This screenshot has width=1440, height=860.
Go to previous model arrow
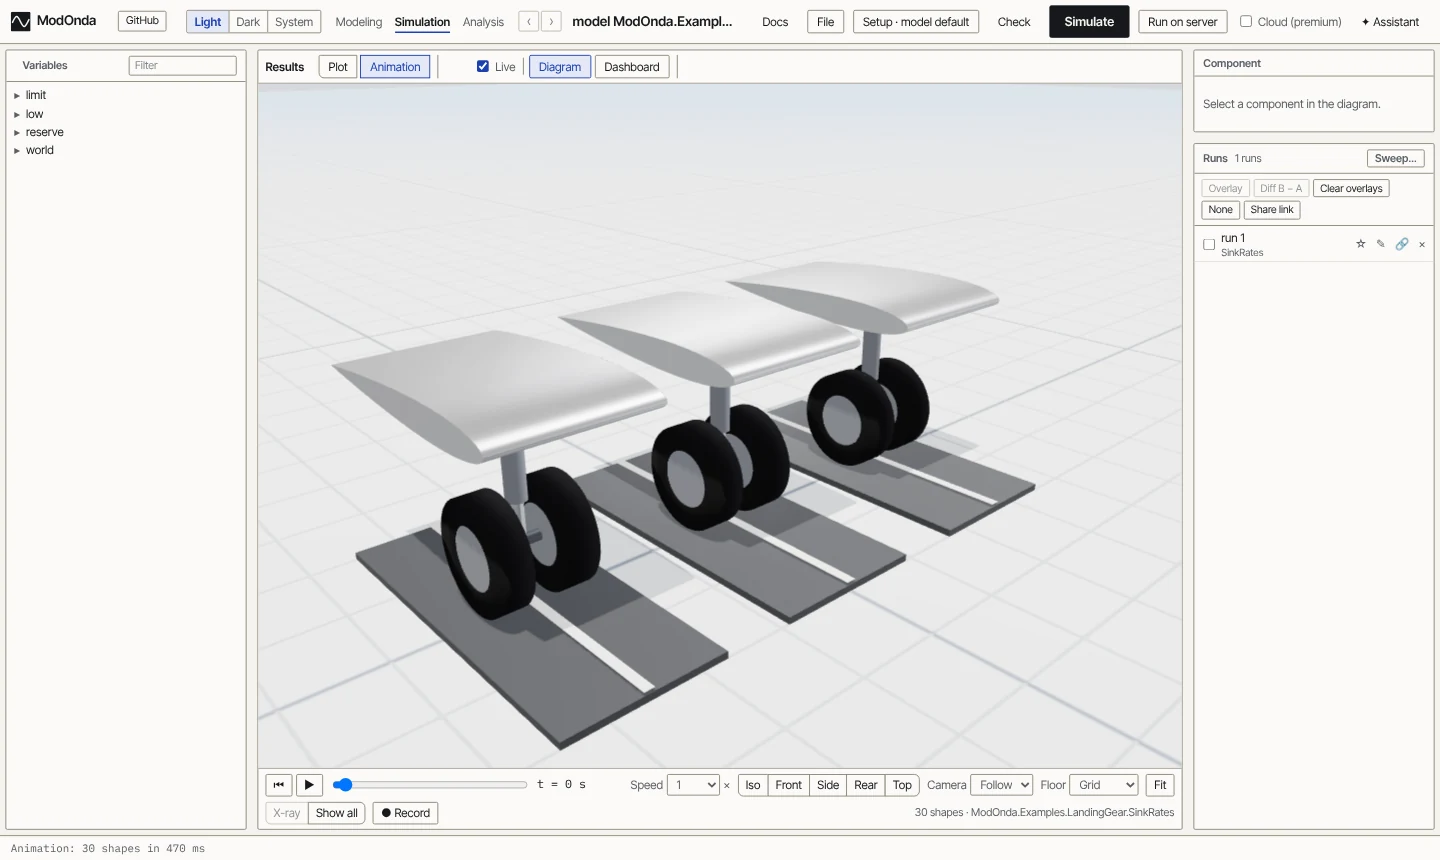(529, 21)
